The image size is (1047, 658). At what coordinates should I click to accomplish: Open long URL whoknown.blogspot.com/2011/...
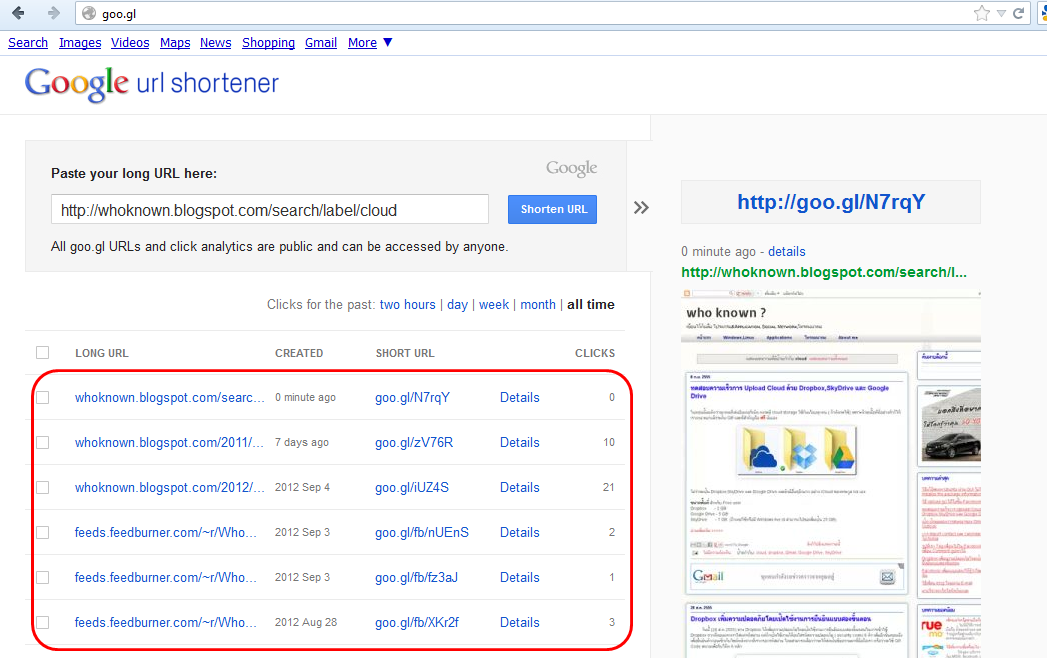pos(170,442)
